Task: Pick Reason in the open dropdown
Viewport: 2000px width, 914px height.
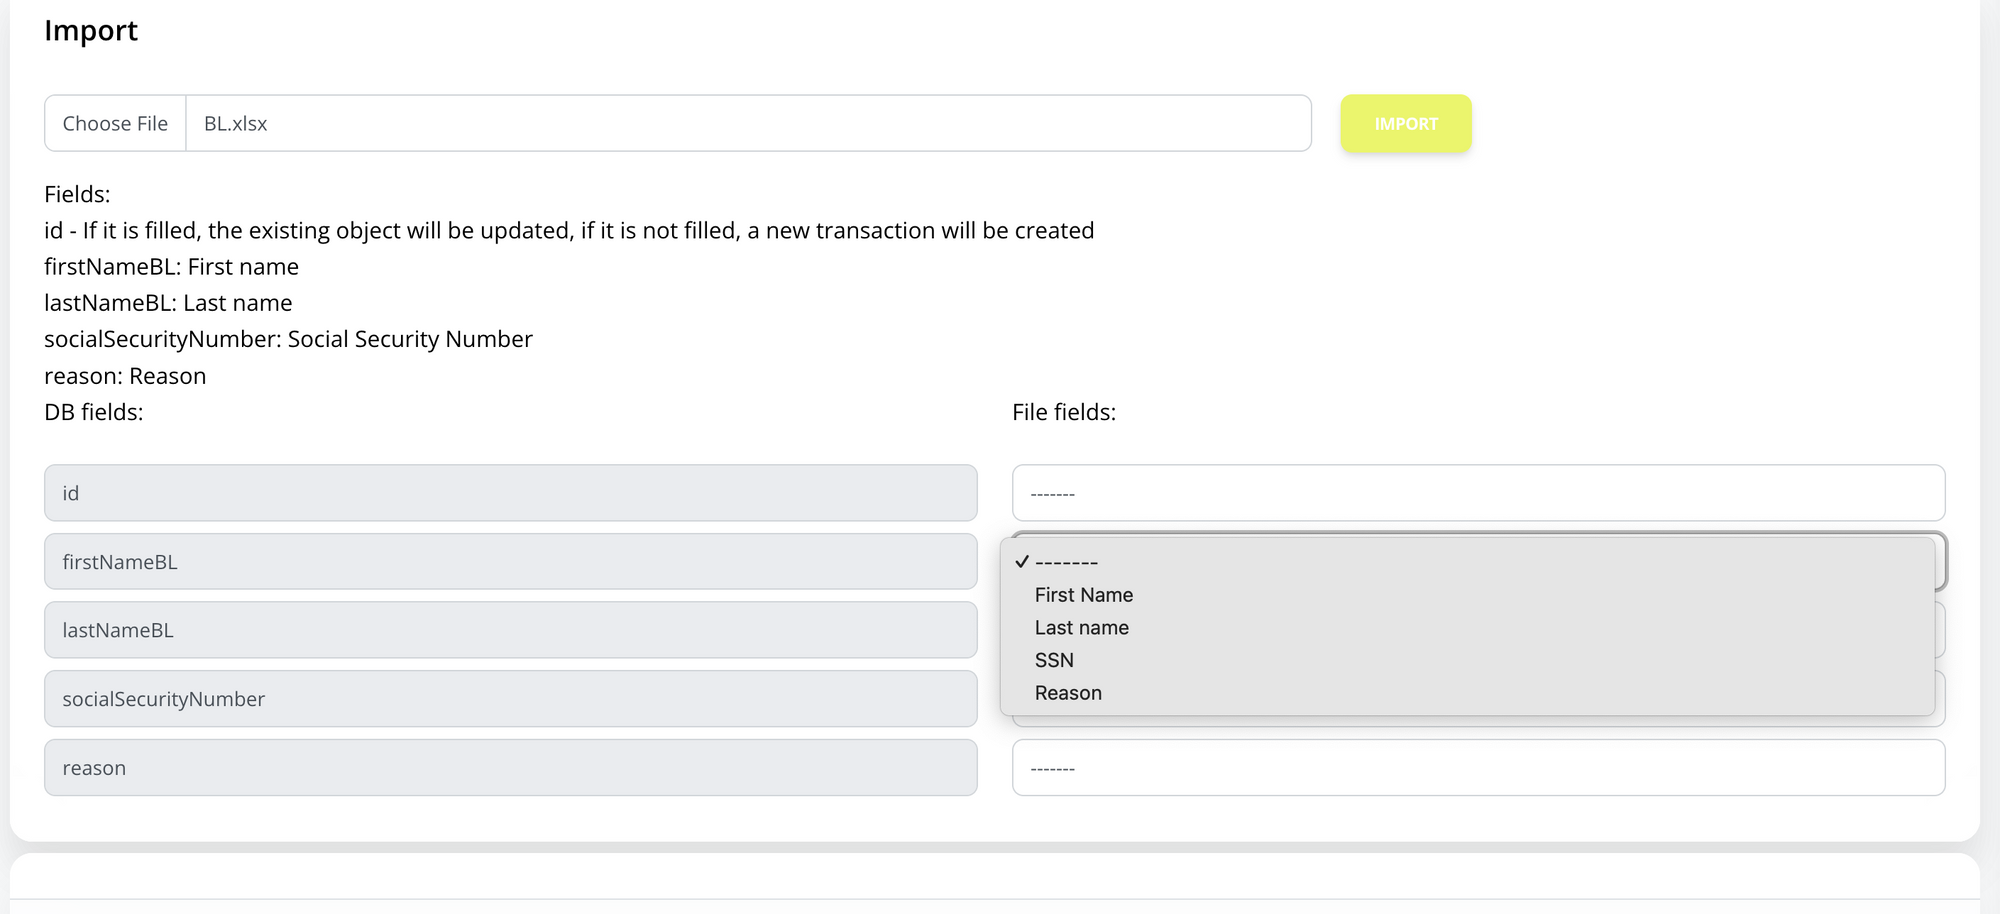Action: pyautogui.click(x=1068, y=693)
